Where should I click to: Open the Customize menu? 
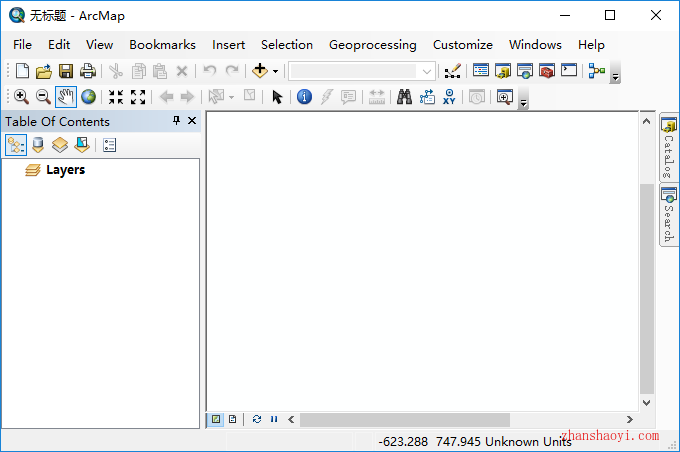pyautogui.click(x=463, y=45)
